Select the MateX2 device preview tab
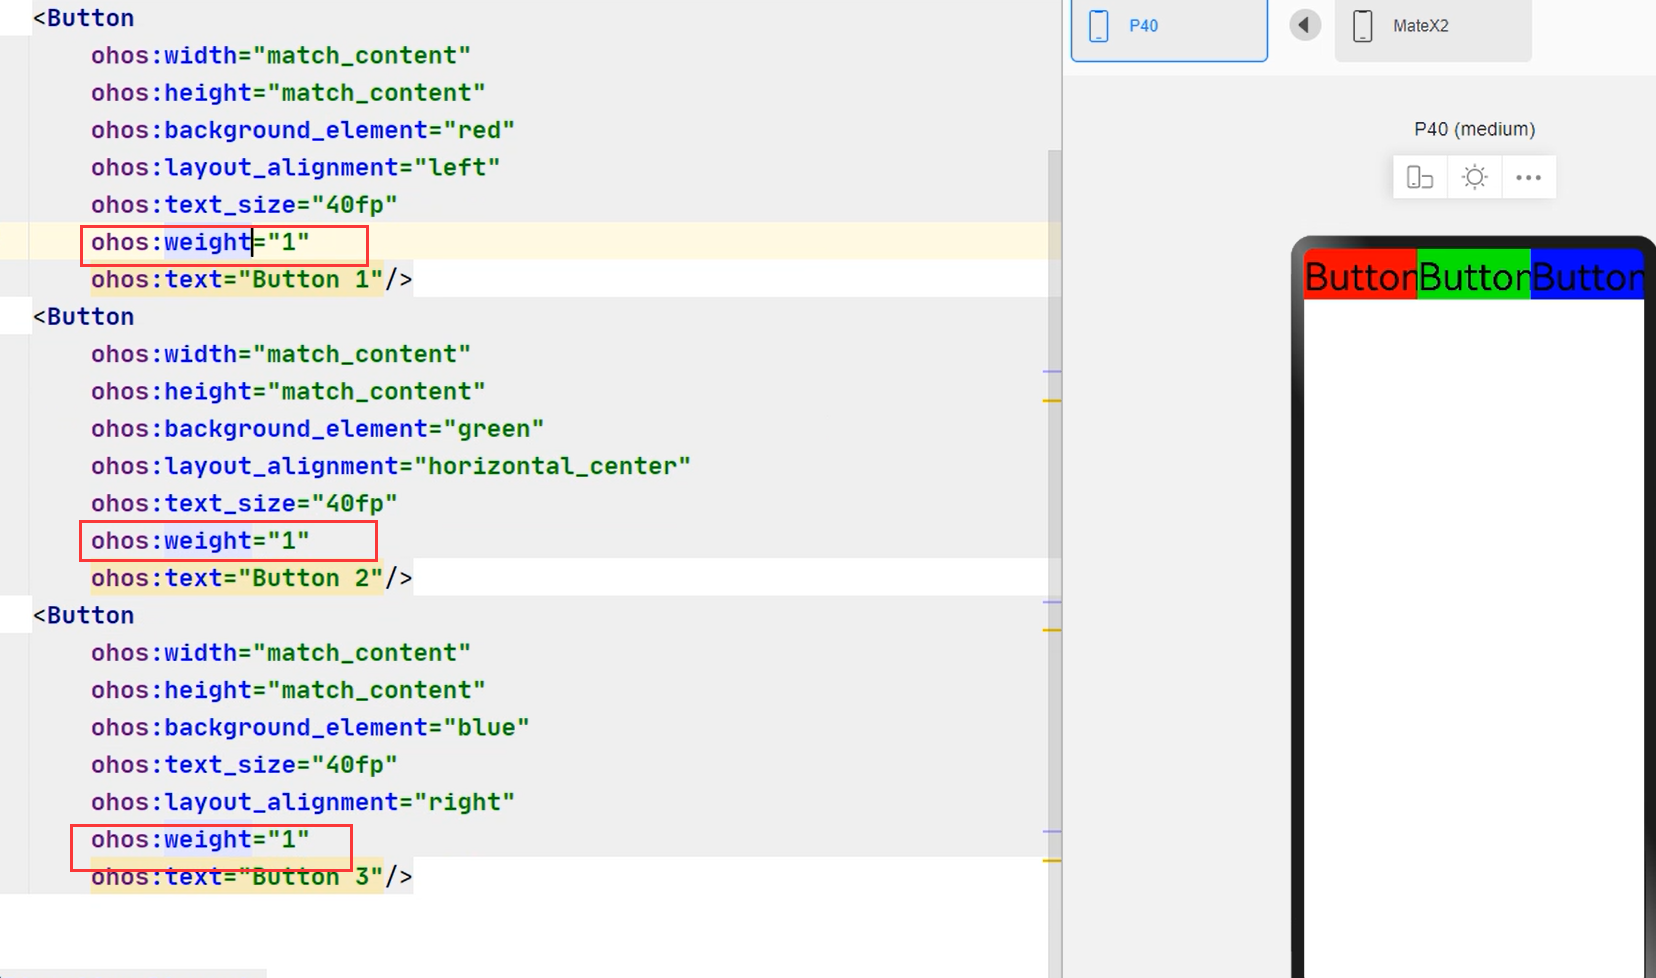The width and height of the screenshot is (1656, 978). click(x=1433, y=30)
